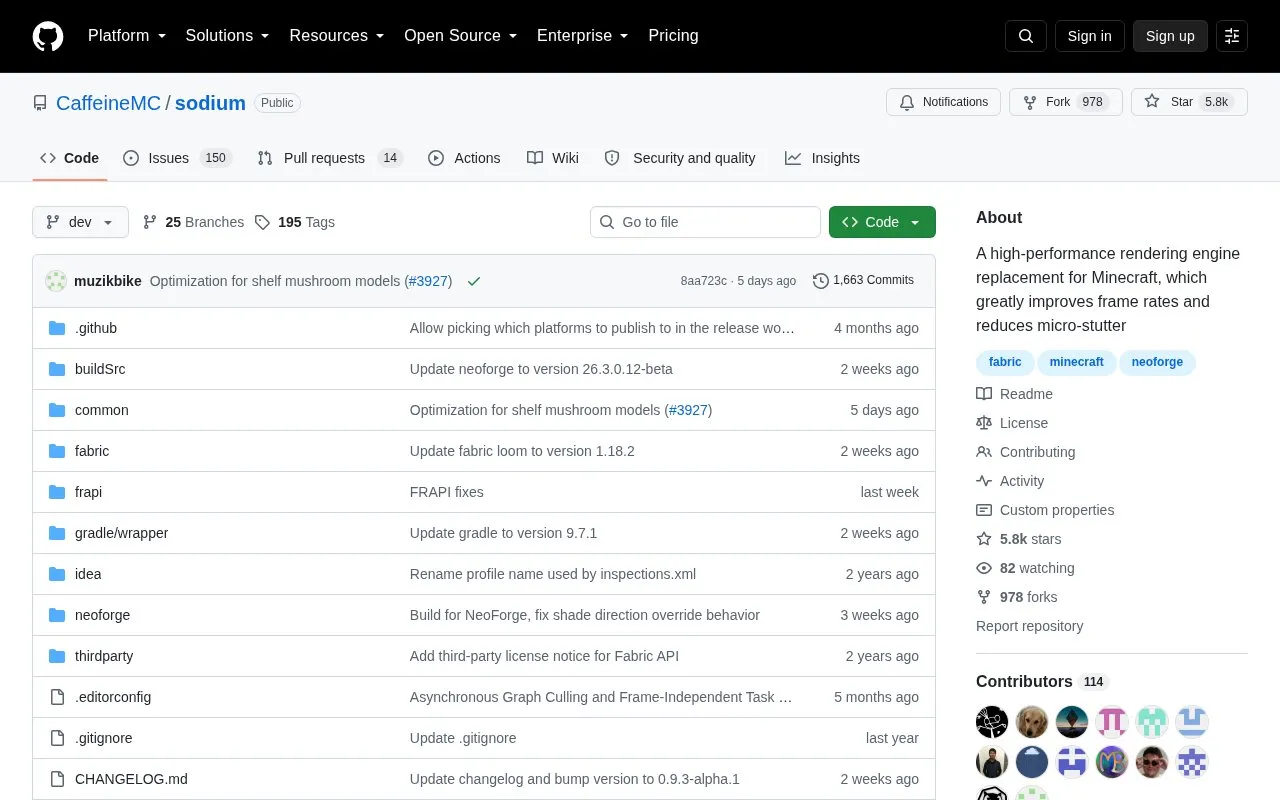This screenshot has width=1280, height=800.
Task: Open the License link
Action: point(1012,423)
